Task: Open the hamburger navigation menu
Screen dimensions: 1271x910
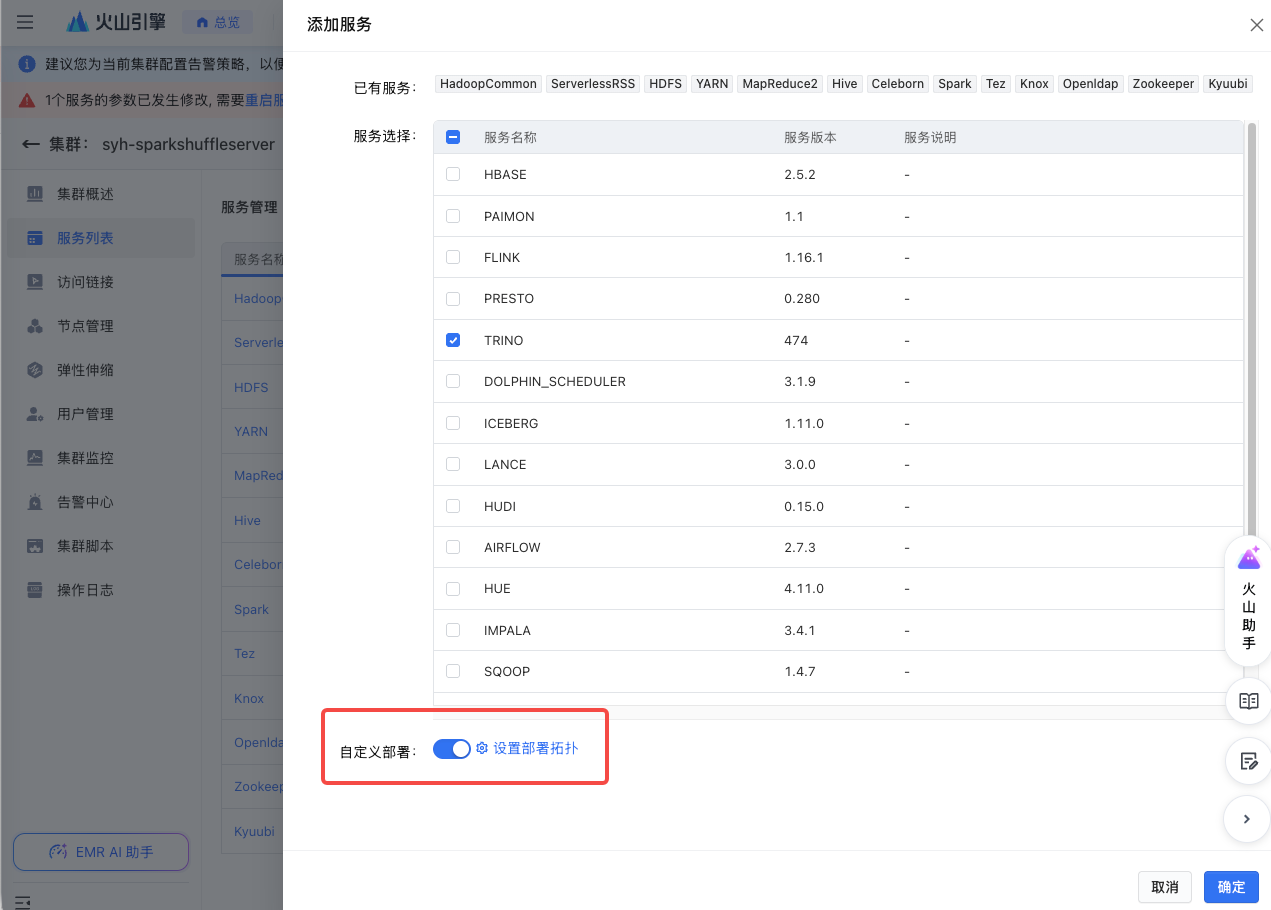Action: click(x=25, y=22)
